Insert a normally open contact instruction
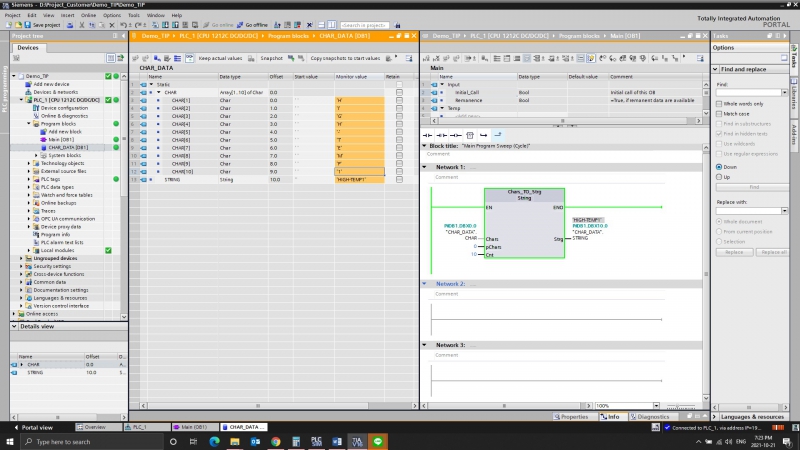The width and height of the screenshot is (800, 450). tap(428, 135)
